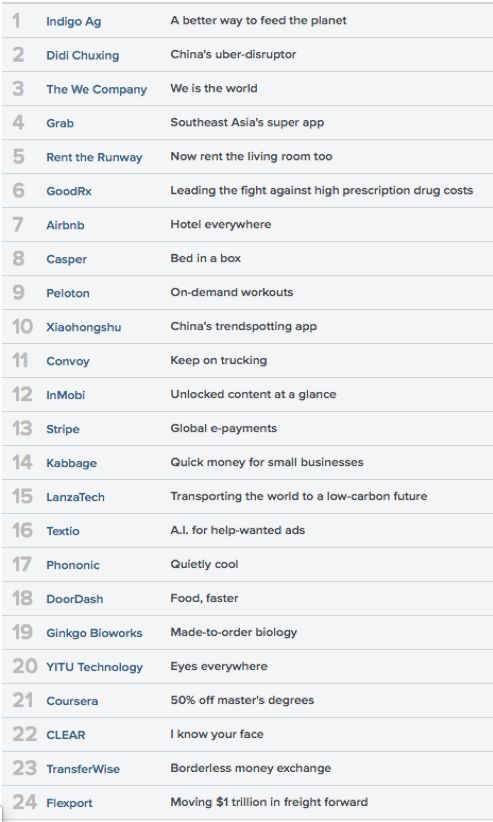Click the Ginkgo Bioworks link
Screen dimensions: 493x822
coord(94,633)
